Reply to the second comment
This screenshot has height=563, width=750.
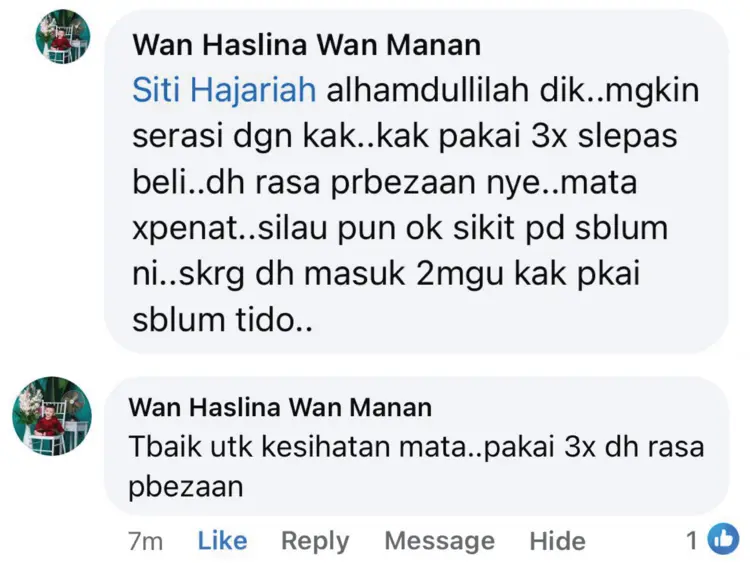pyautogui.click(x=315, y=541)
